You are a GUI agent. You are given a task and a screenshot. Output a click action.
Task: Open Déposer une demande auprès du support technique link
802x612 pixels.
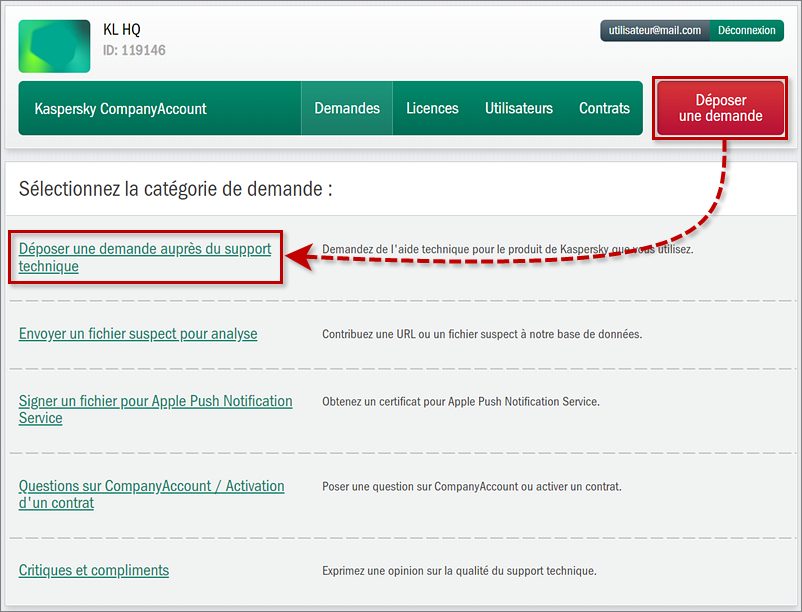[x=145, y=257]
